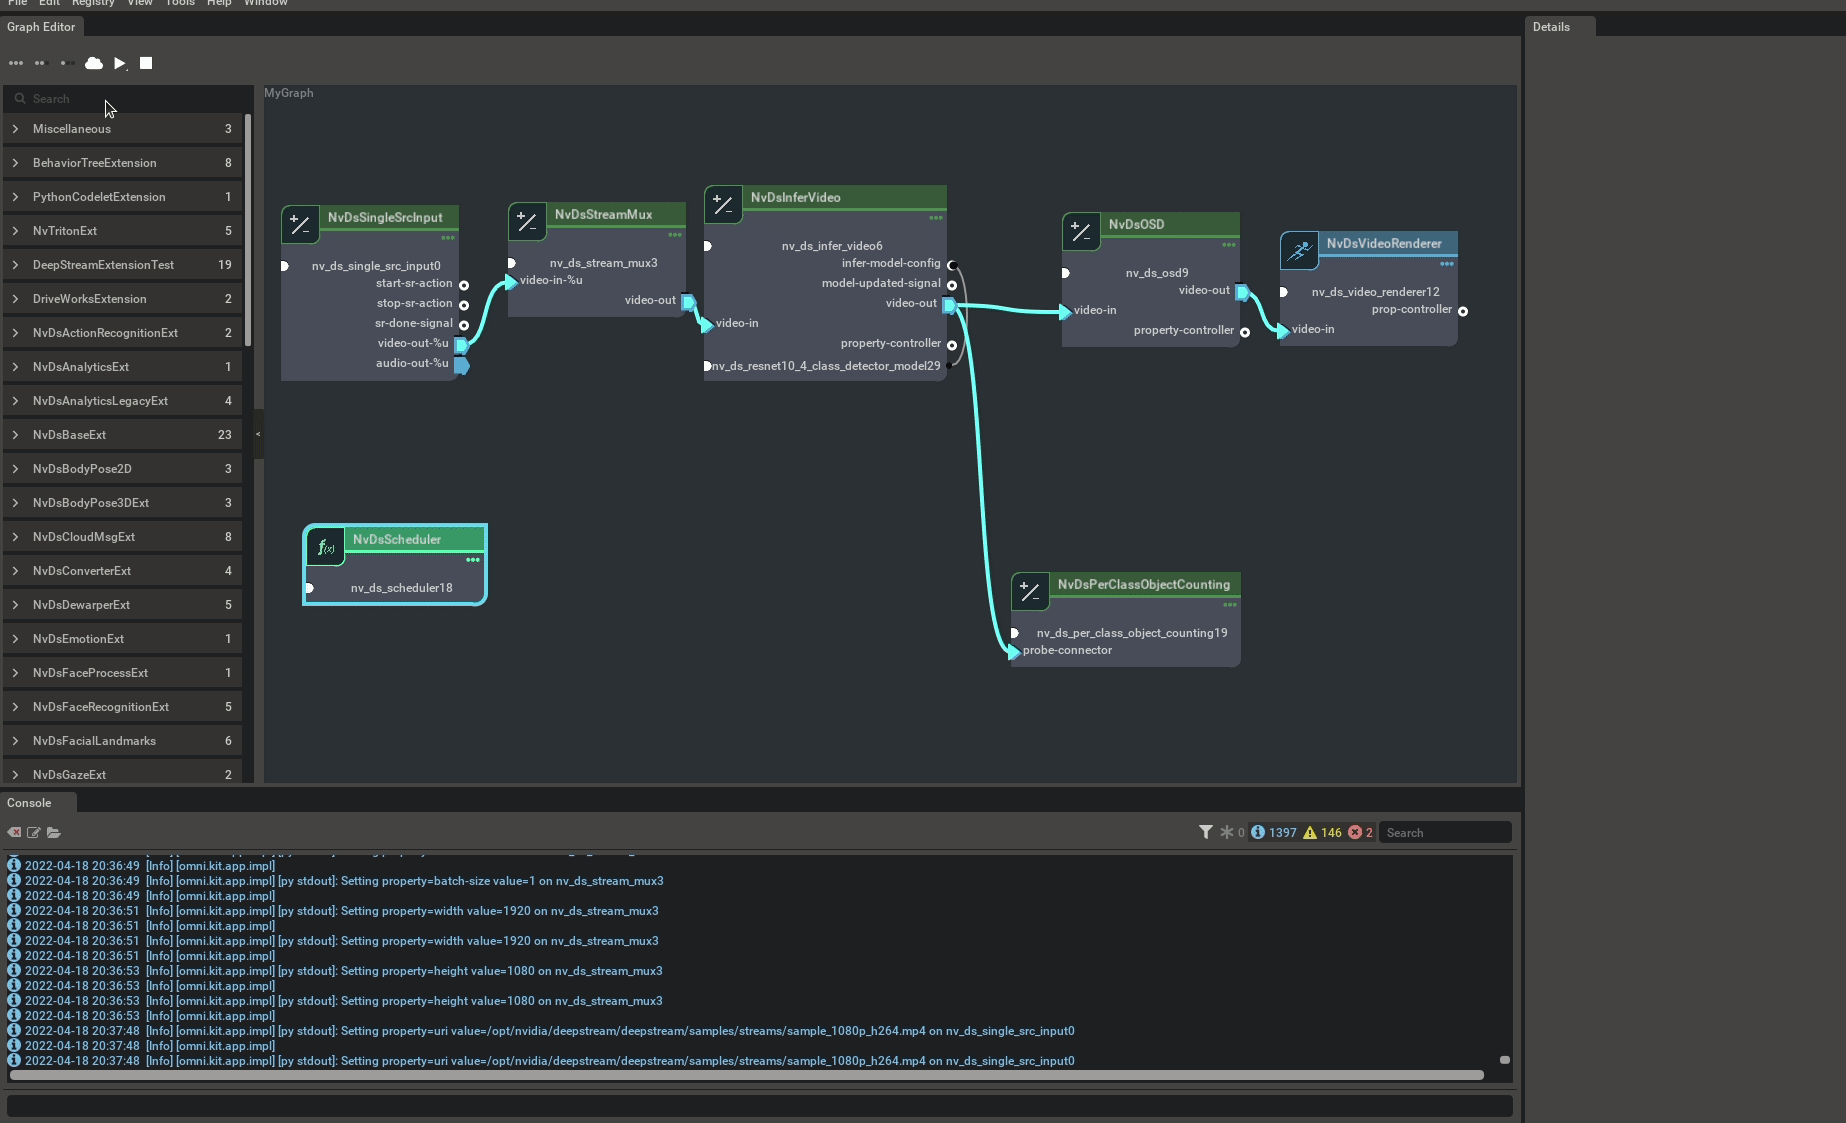Click the Play icon to run the graph
The image size is (1846, 1123).
pos(120,63)
